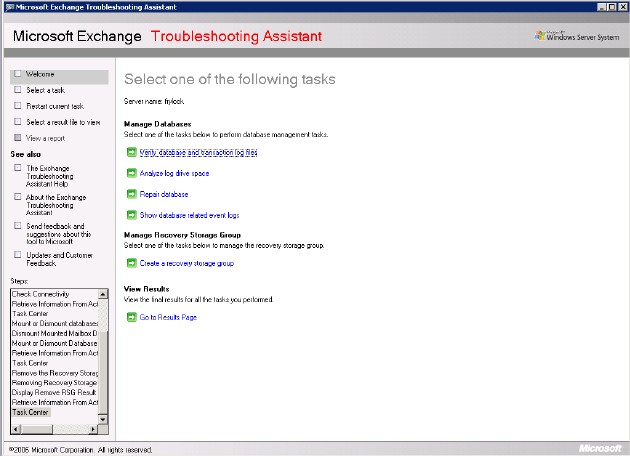Open Updates and Customer Feedback entry

59,259
